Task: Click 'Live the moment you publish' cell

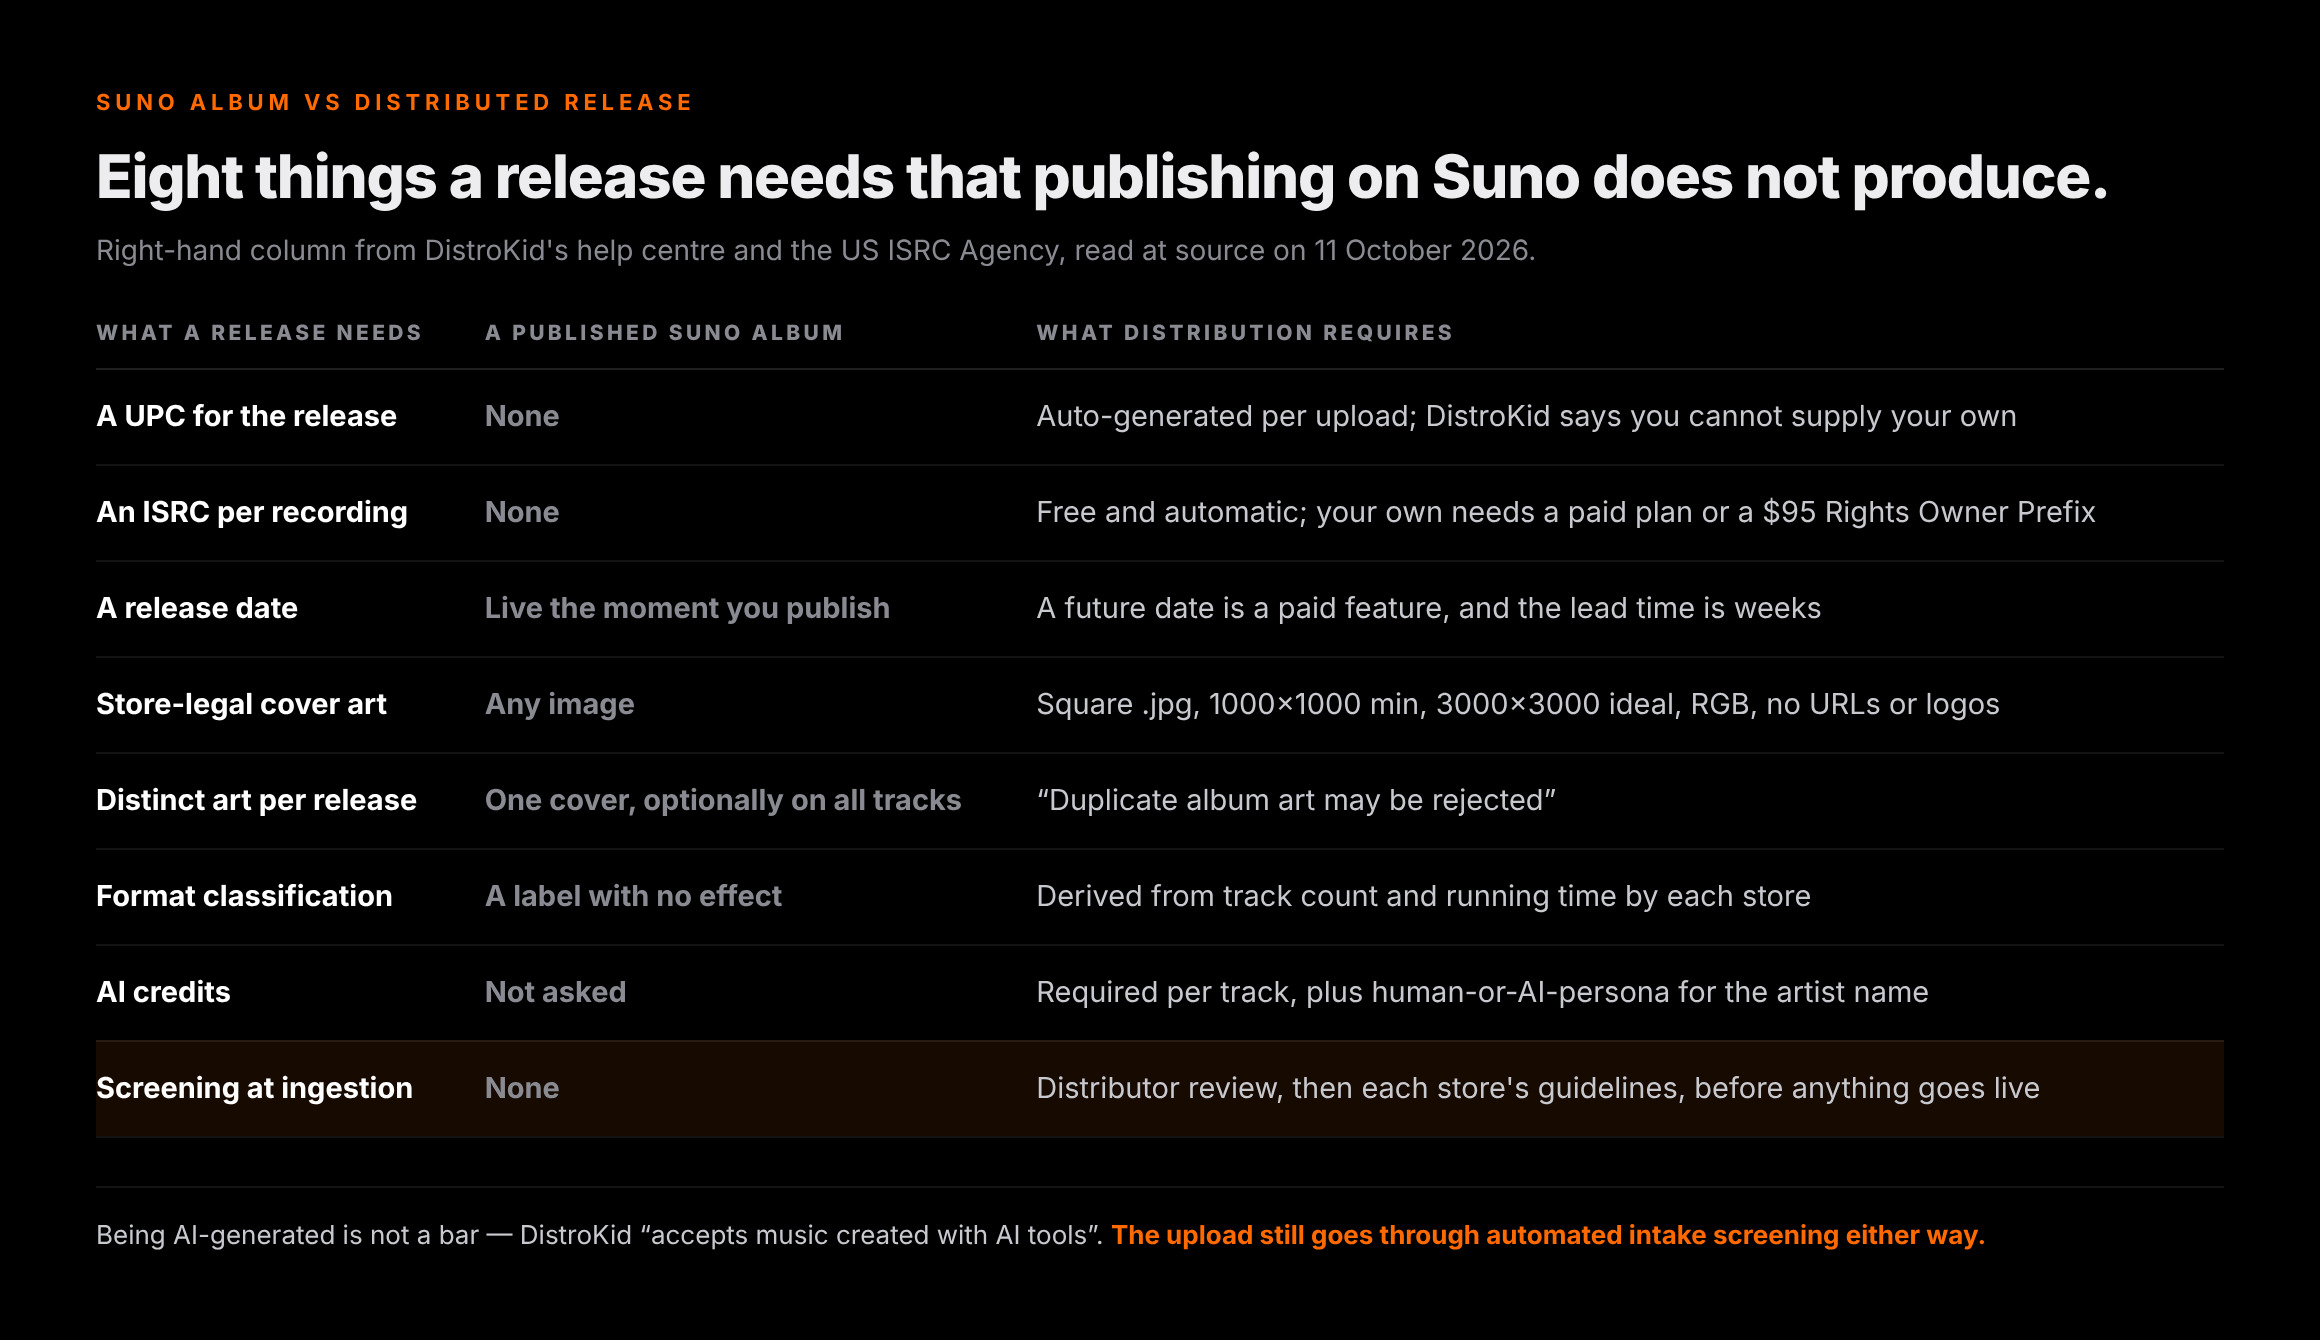Action: (687, 608)
